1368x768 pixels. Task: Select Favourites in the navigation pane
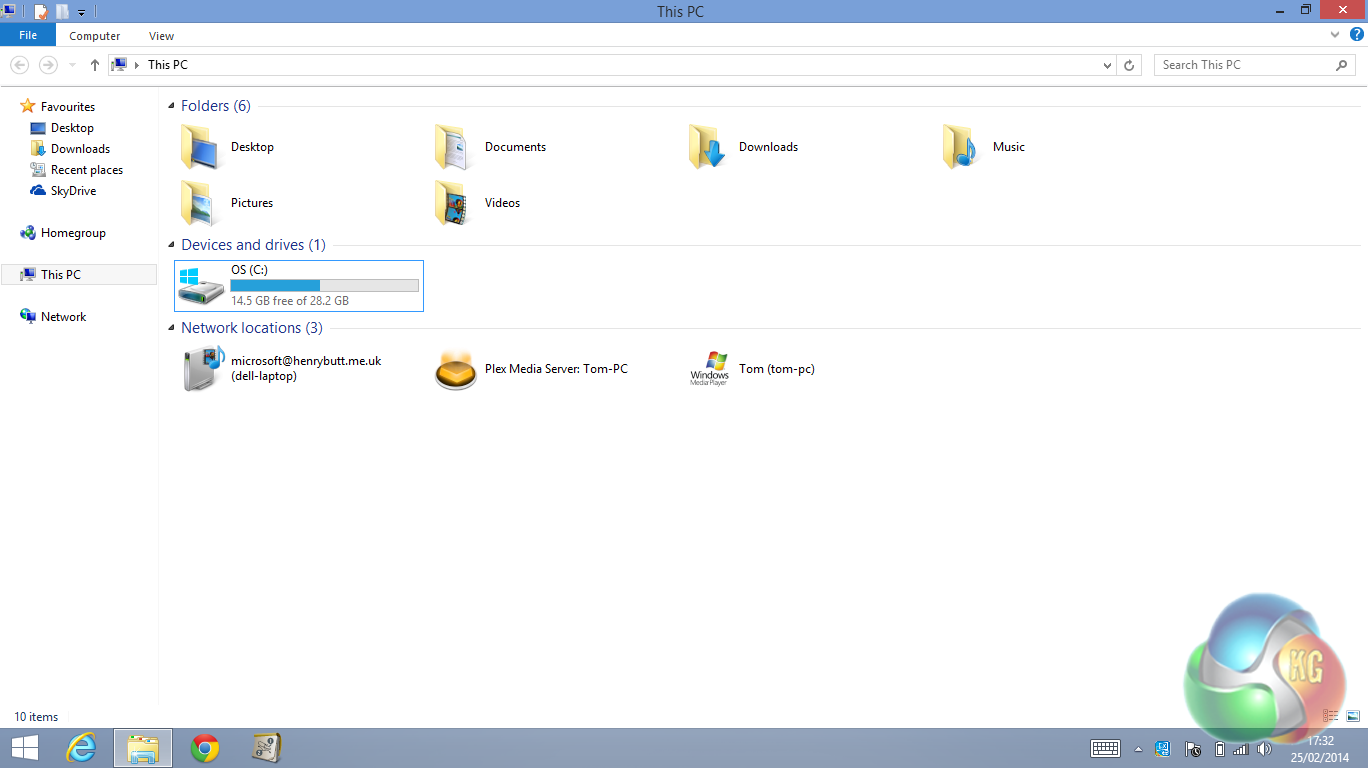[x=68, y=107]
